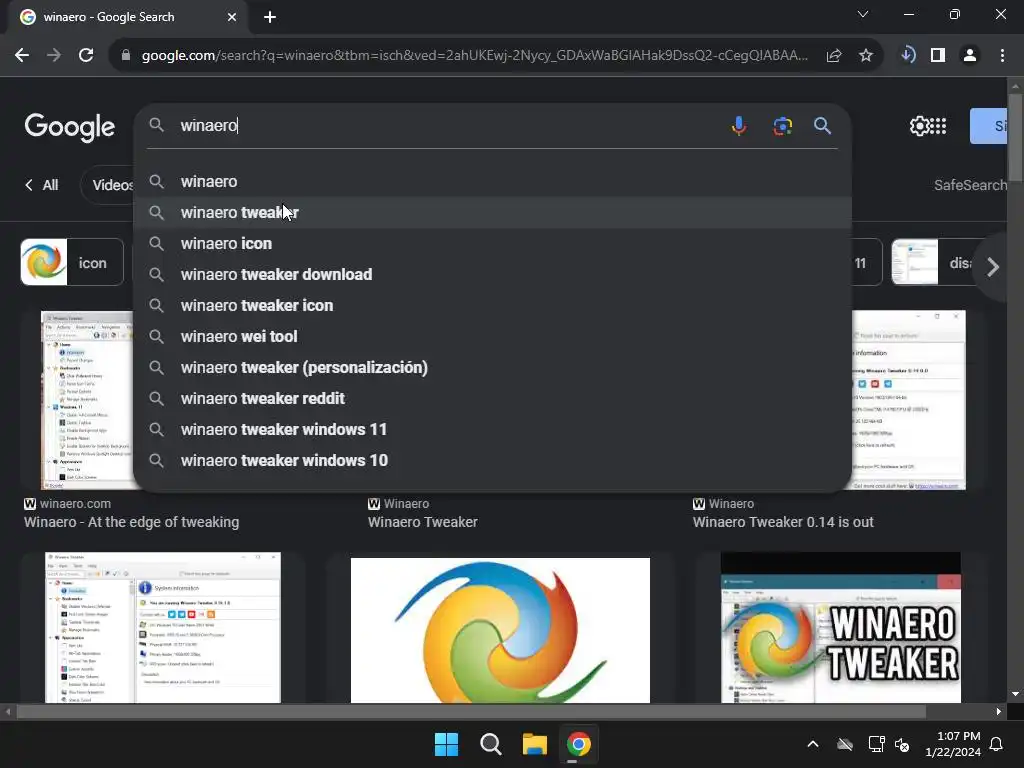
Task: Open WINAERO TWEAKER video-style thumbnail
Action: pos(840,628)
